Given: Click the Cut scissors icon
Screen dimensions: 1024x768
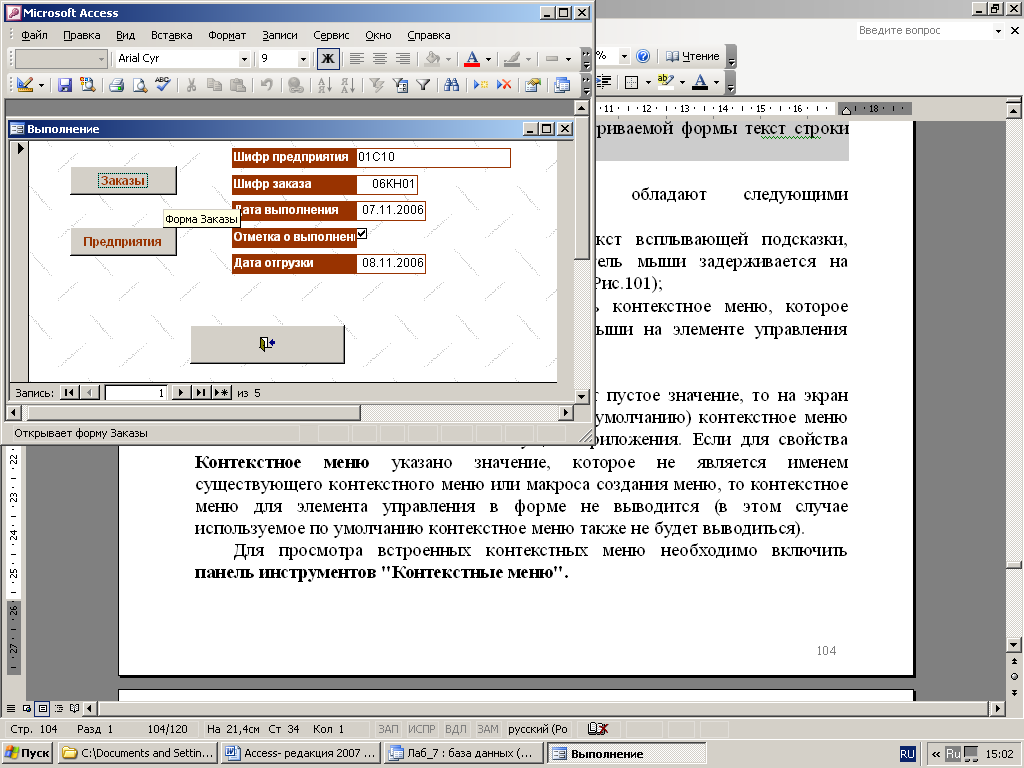Looking at the screenshot, I should pyautogui.click(x=191, y=84).
